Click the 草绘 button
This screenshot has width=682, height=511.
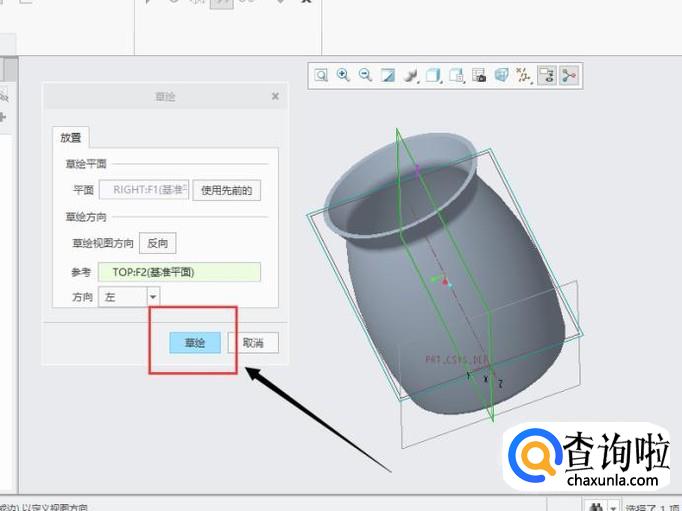195,343
